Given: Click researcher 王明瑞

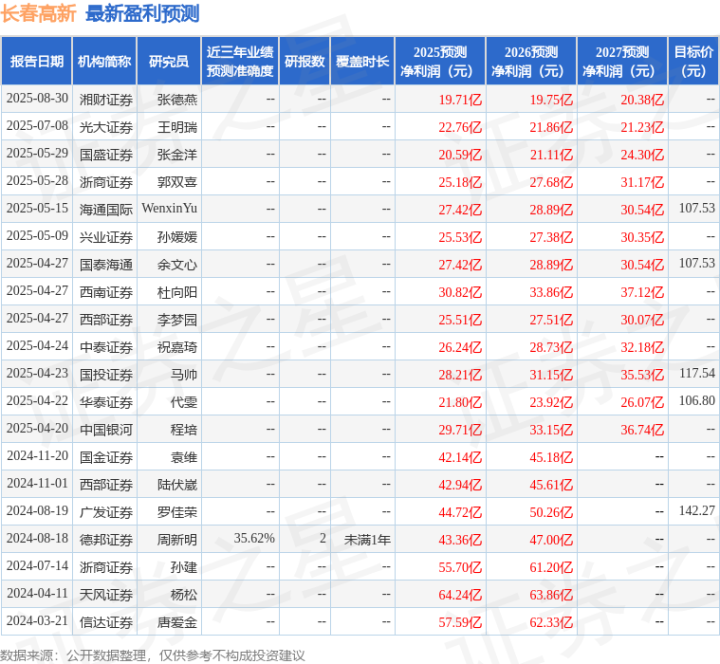Looking at the screenshot, I should 177,127.
